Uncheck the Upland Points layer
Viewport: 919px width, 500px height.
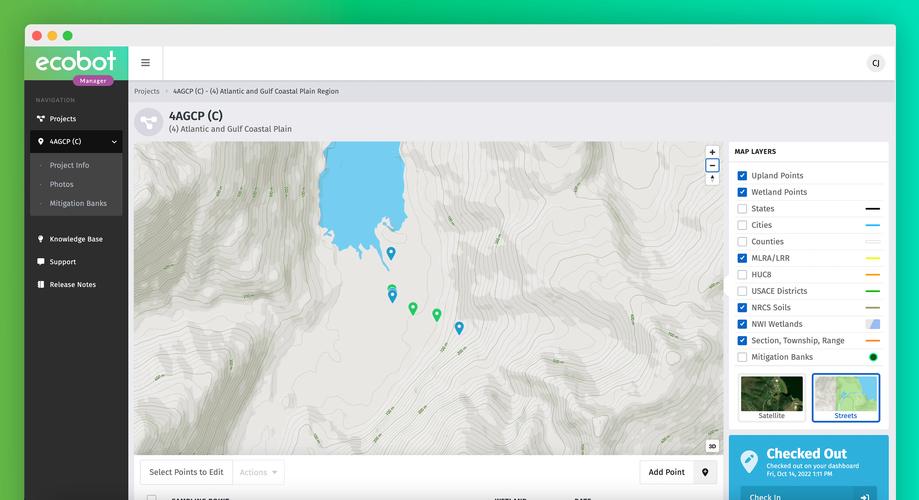[742, 176]
